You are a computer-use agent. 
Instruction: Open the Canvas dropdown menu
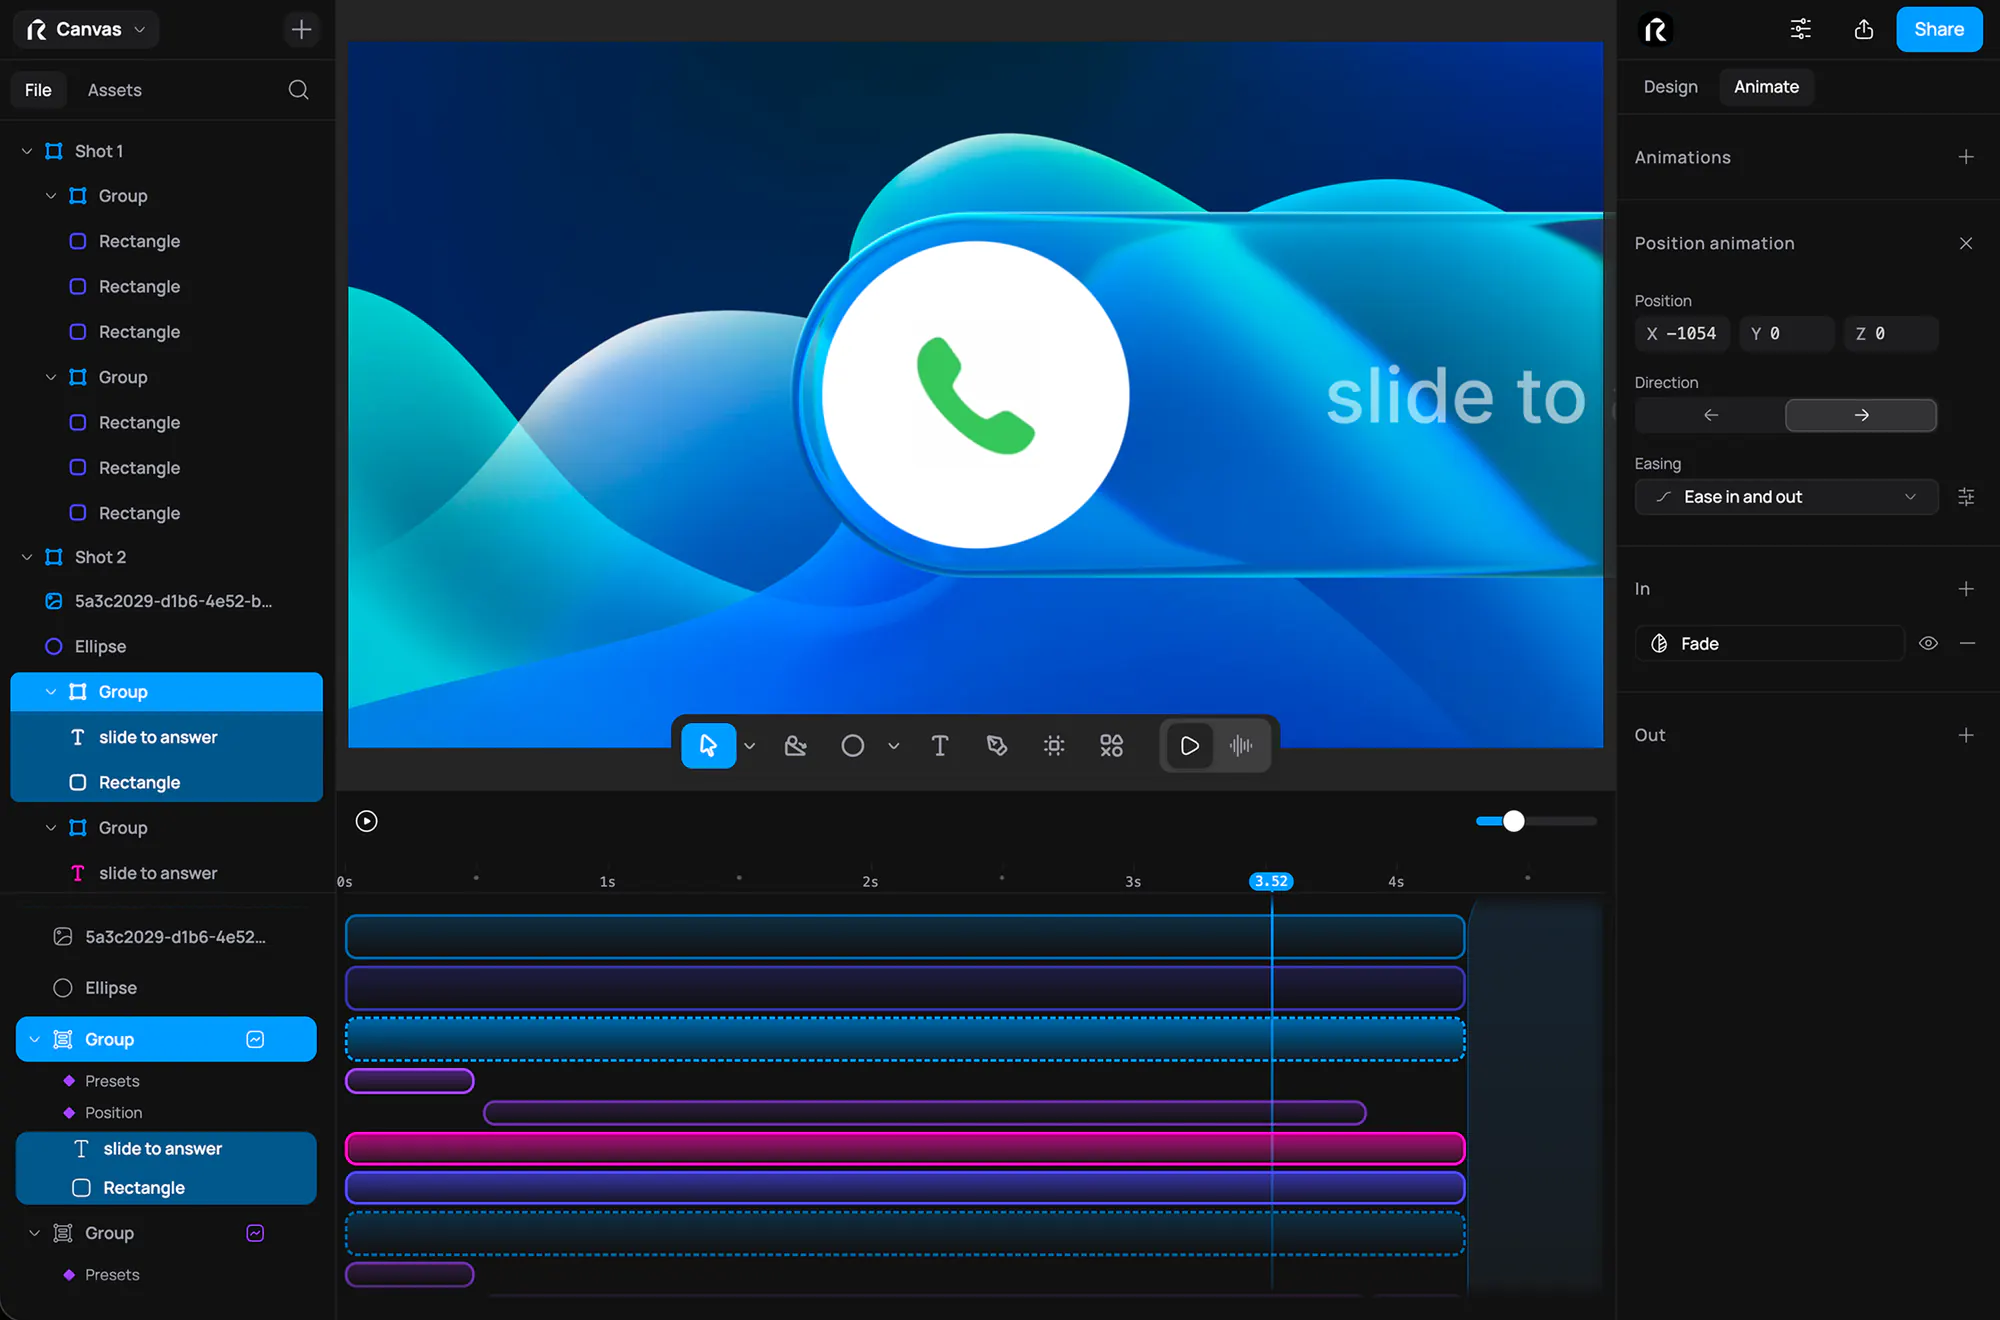click(87, 30)
